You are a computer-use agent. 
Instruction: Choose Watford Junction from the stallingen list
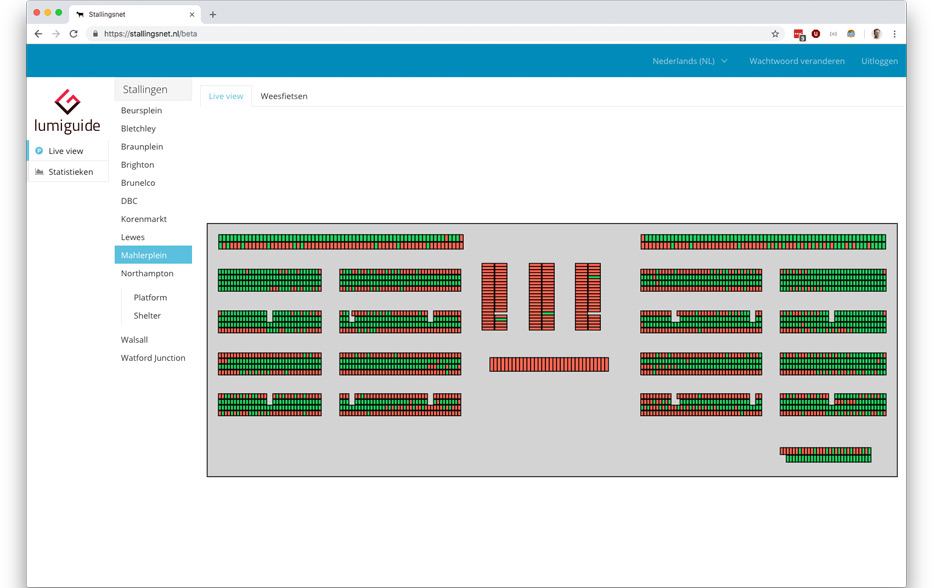pos(153,358)
